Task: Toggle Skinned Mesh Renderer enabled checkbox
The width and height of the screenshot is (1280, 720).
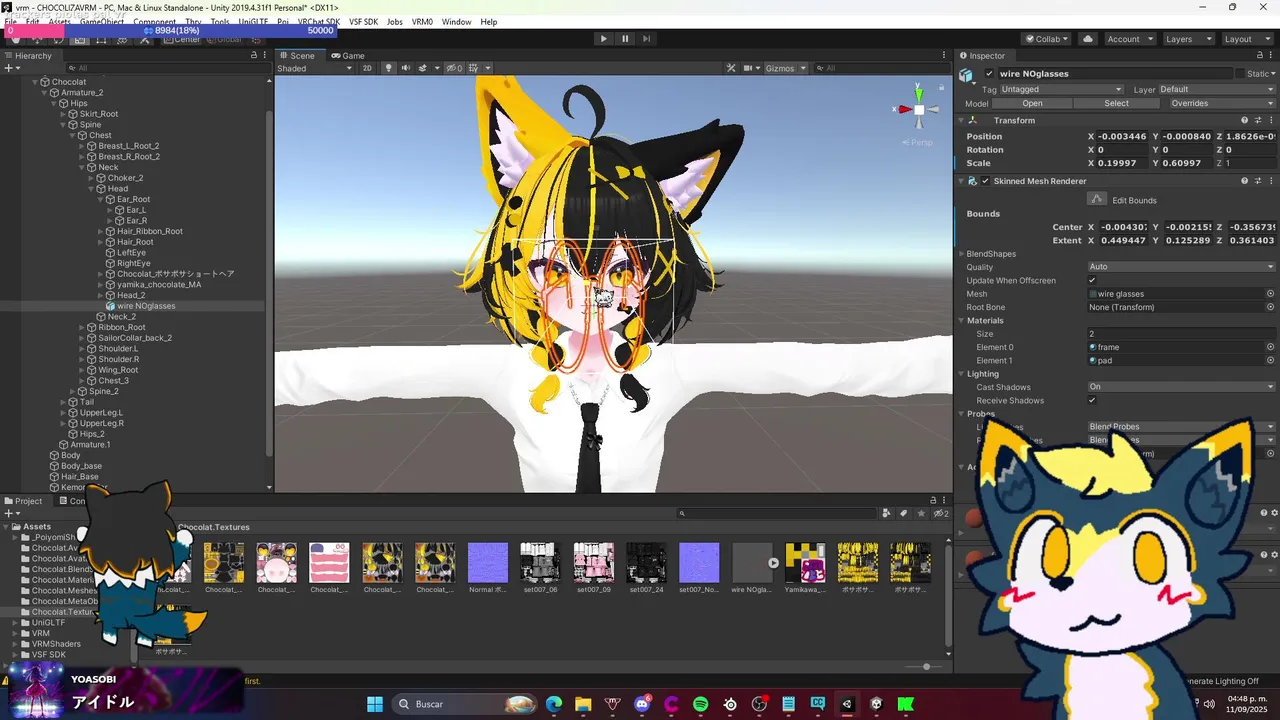Action: pos(985,181)
